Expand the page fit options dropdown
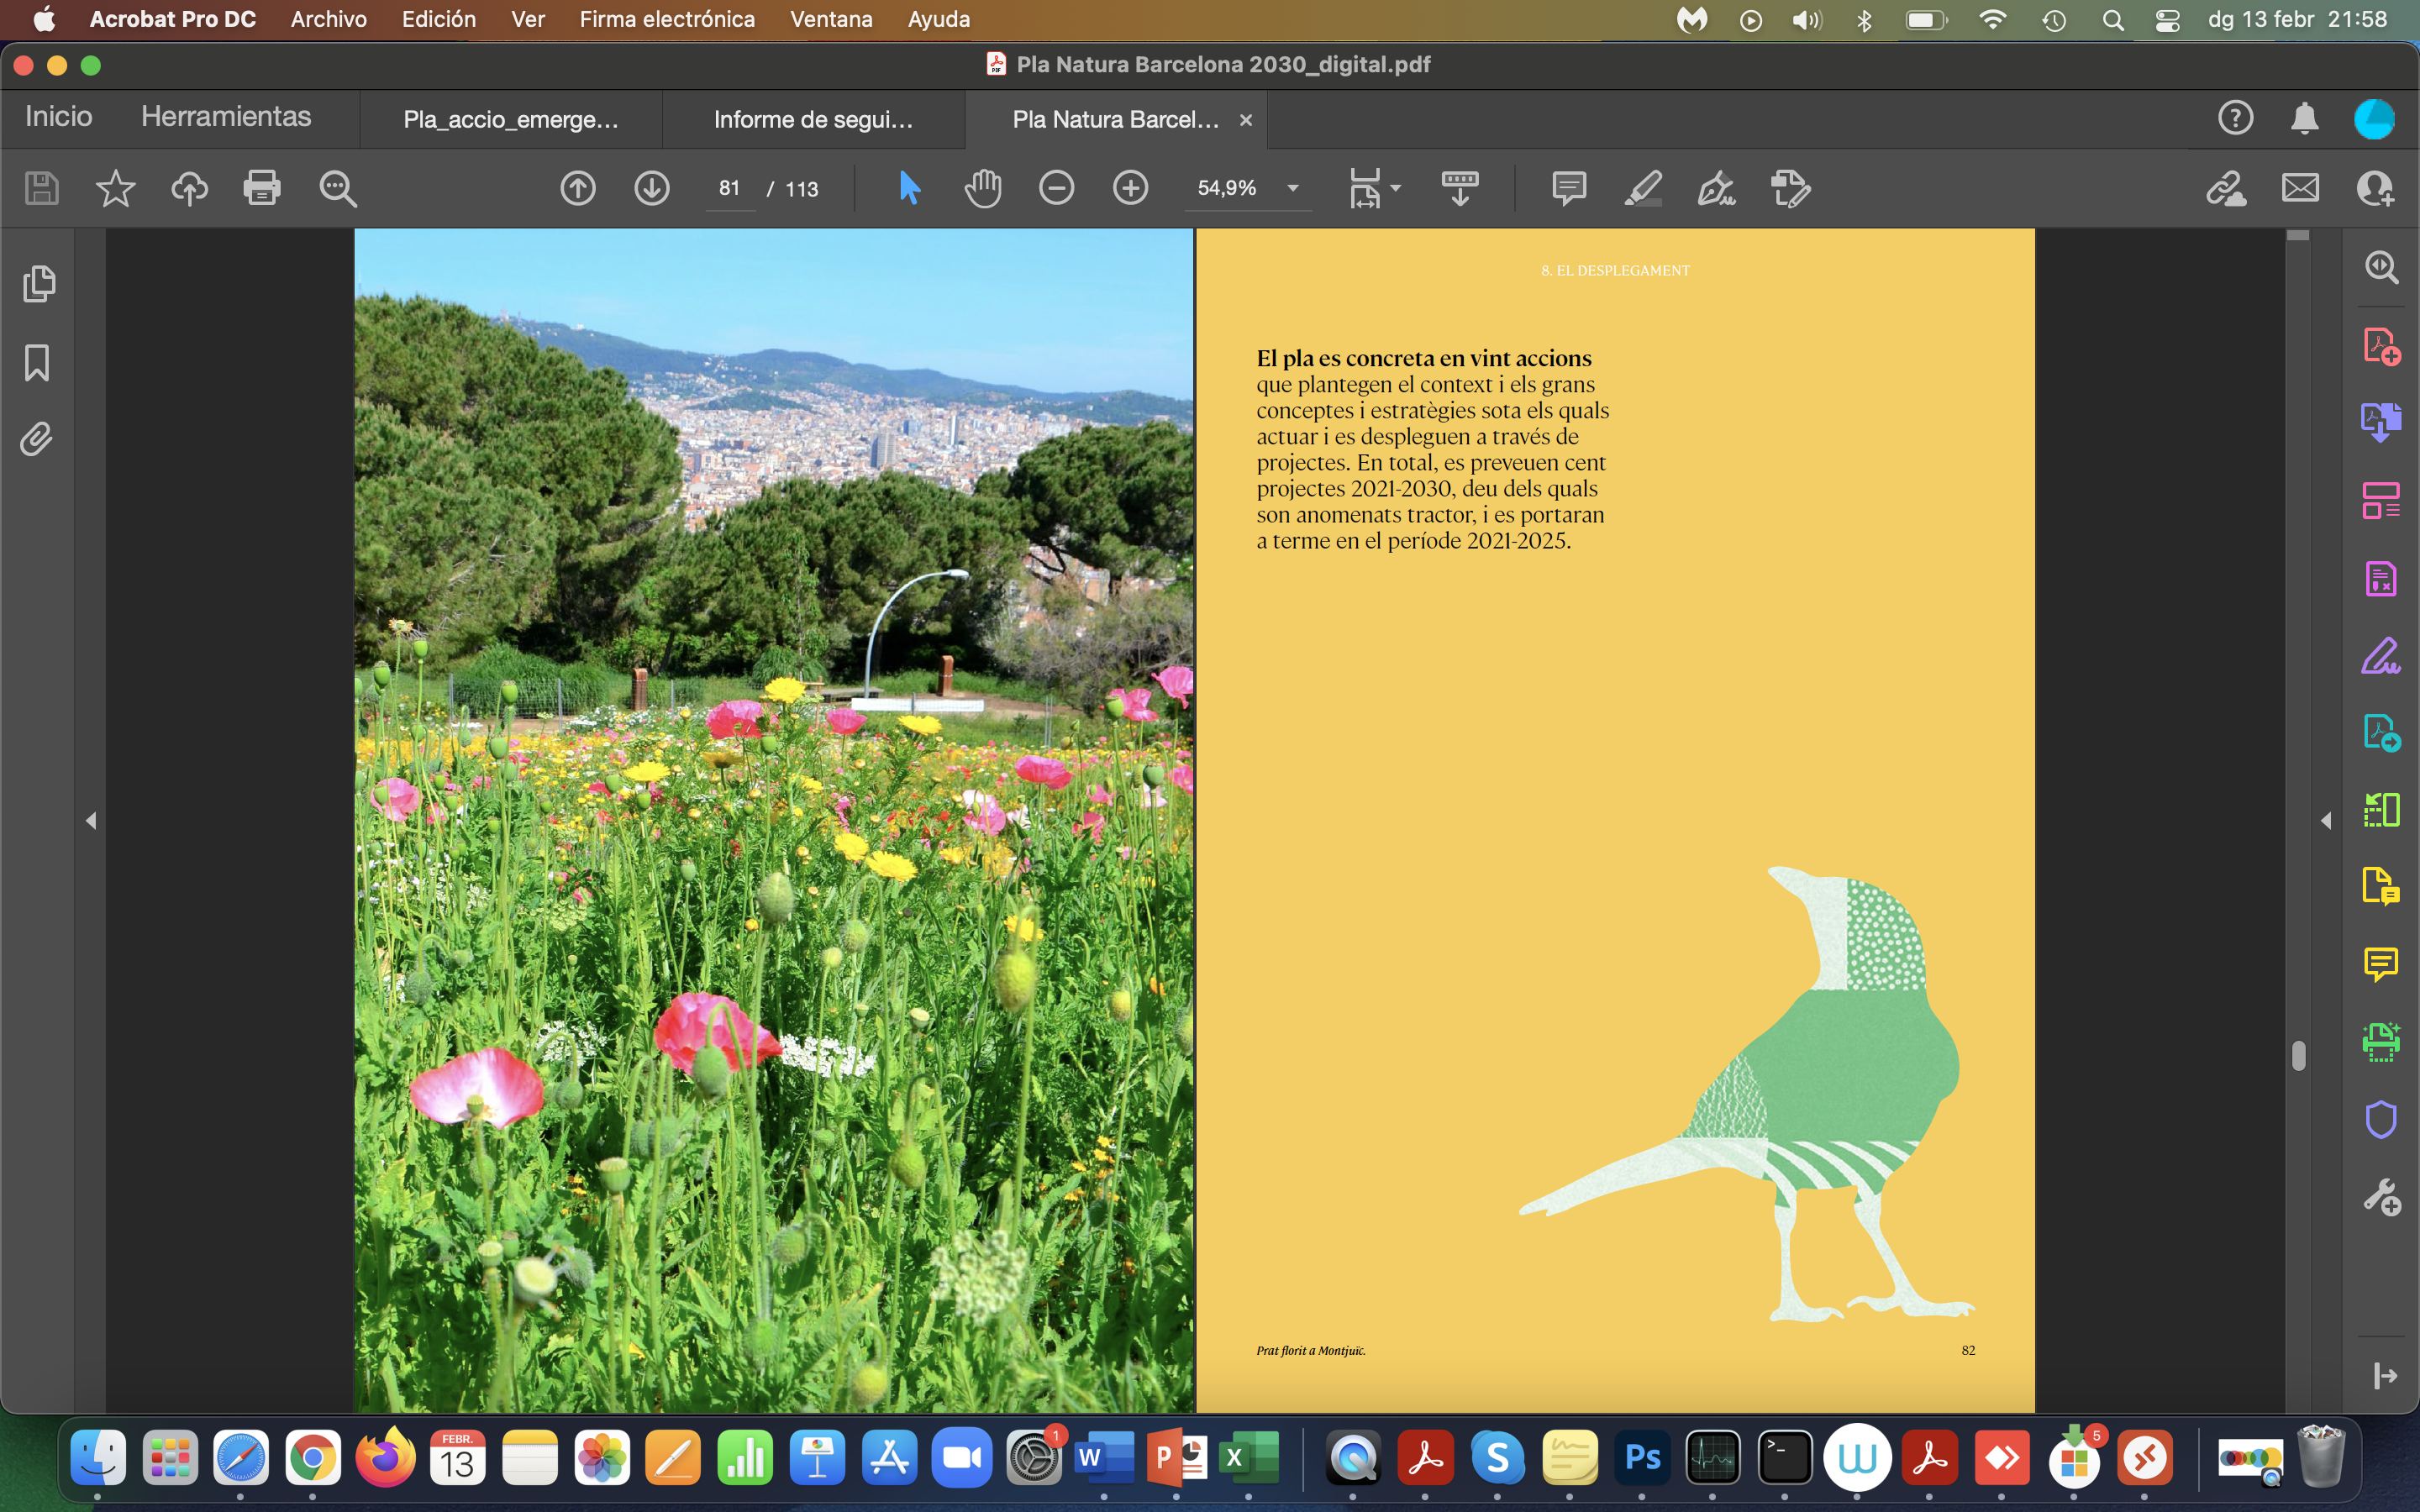Viewport: 2420px width, 1512px height. click(1396, 188)
